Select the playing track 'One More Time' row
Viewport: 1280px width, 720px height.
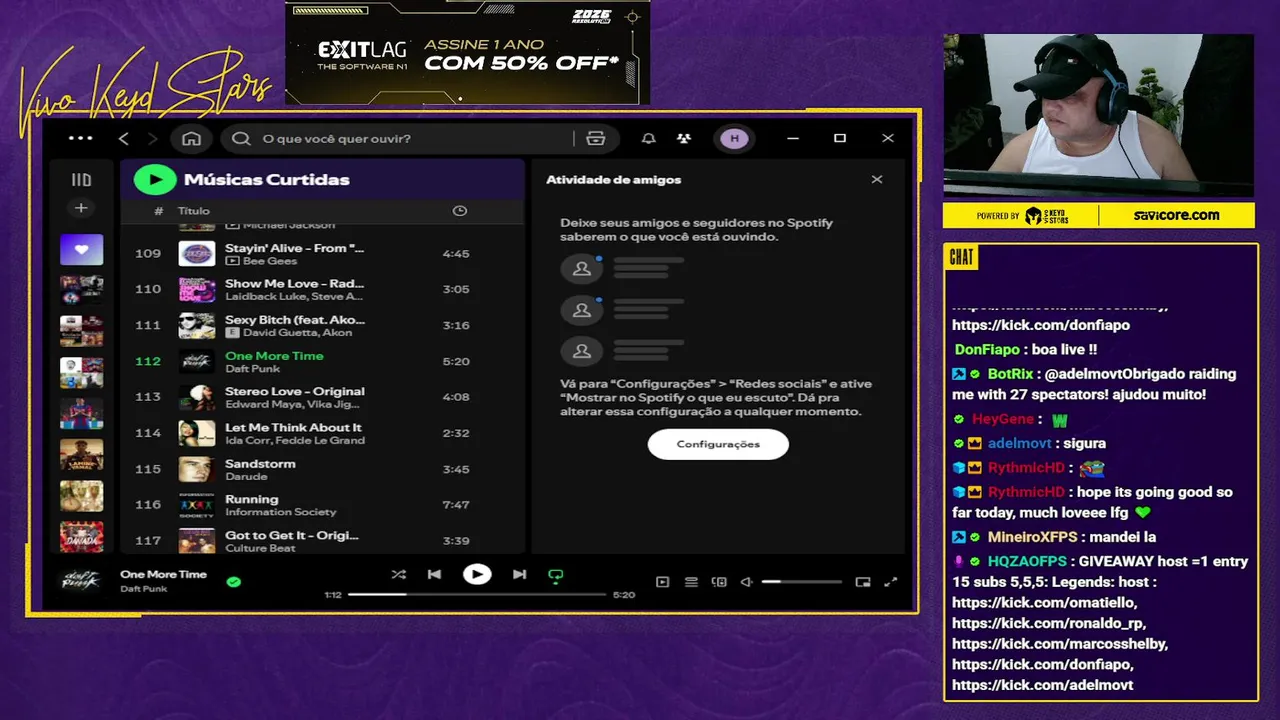coord(322,361)
